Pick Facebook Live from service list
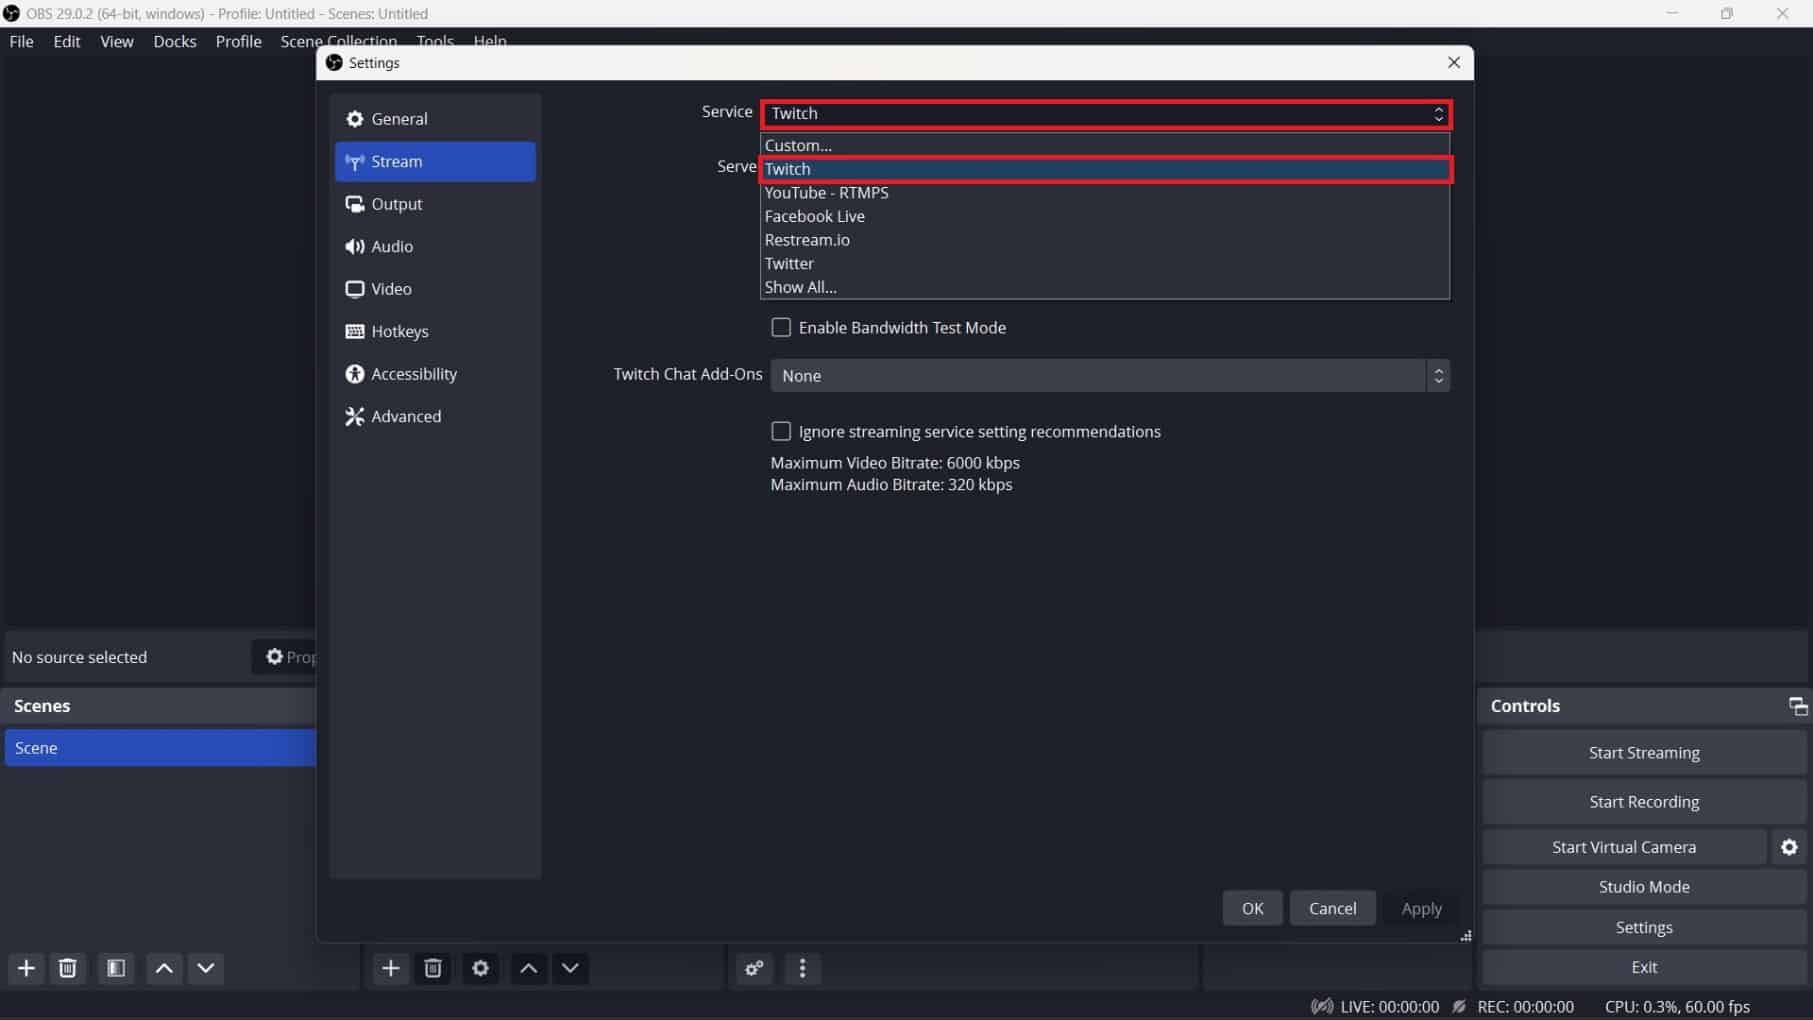1813x1020 pixels. [1105, 216]
